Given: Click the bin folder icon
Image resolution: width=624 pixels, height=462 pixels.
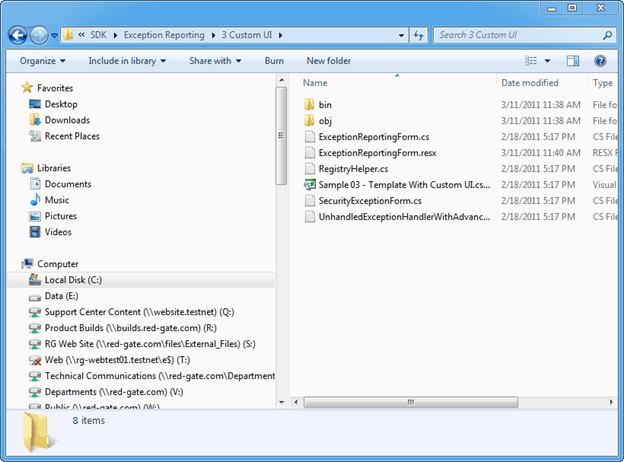Looking at the screenshot, I should click(309, 105).
